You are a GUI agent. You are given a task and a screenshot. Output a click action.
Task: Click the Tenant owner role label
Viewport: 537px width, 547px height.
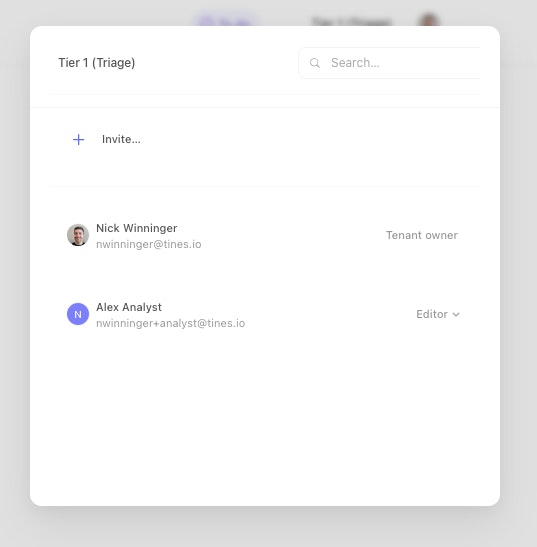click(x=422, y=235)
